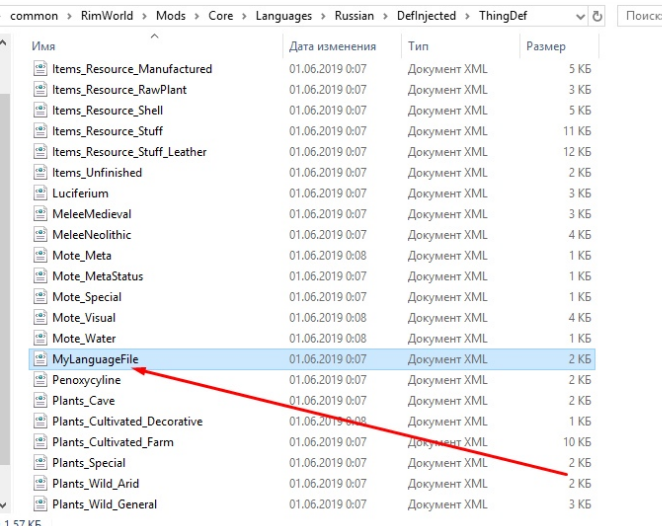Navigate to the Mods folder in breadcrumb
The height and width of the screenshot is (526, 662).
pos(171,16)
